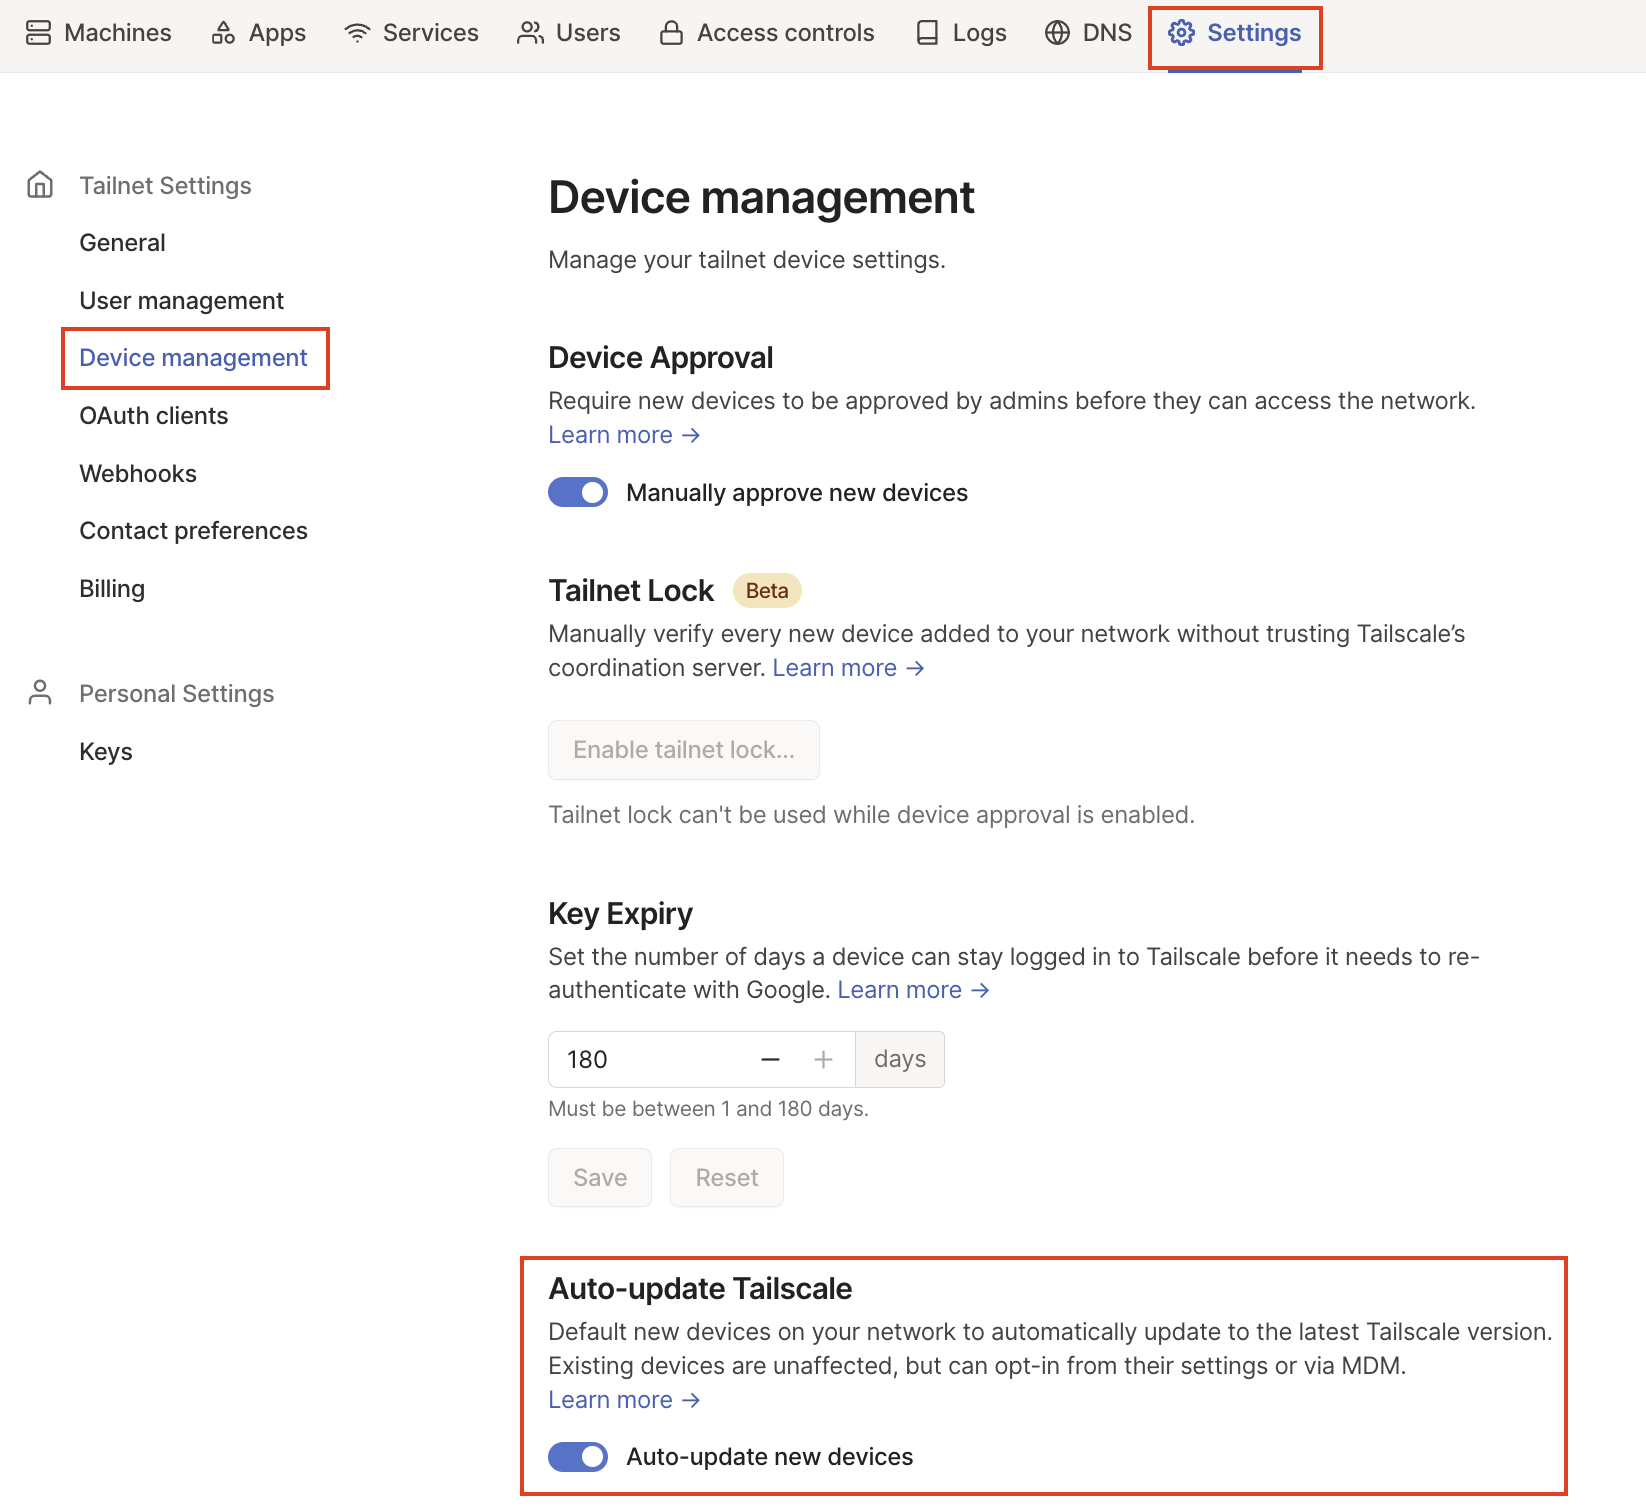Turn off Auto-update new devices toggle
The width and height of the screenshot is (1646, 1510).
(578, 1457)
